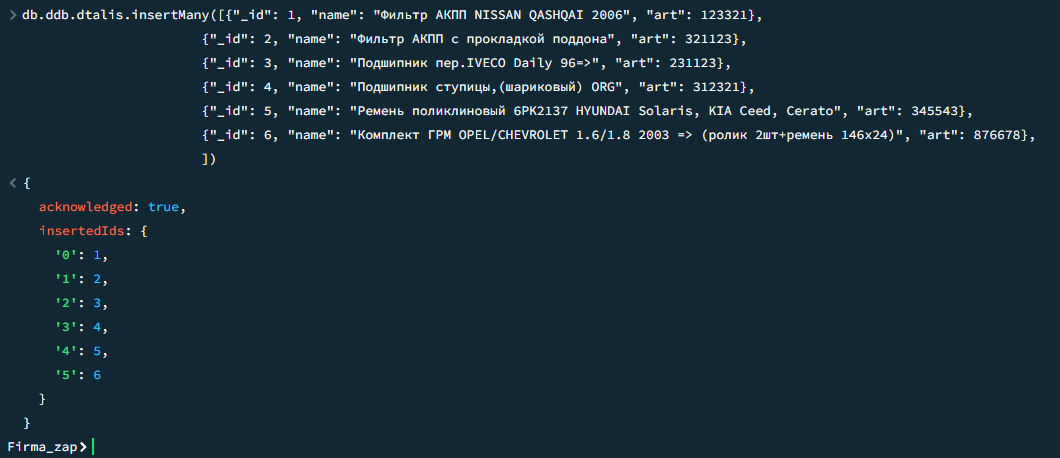This screenshot has height=458, width=1060.
Task: Click the 'Подшипник пер.IVECO Daily 96=>' string
Action: (475, 64)
